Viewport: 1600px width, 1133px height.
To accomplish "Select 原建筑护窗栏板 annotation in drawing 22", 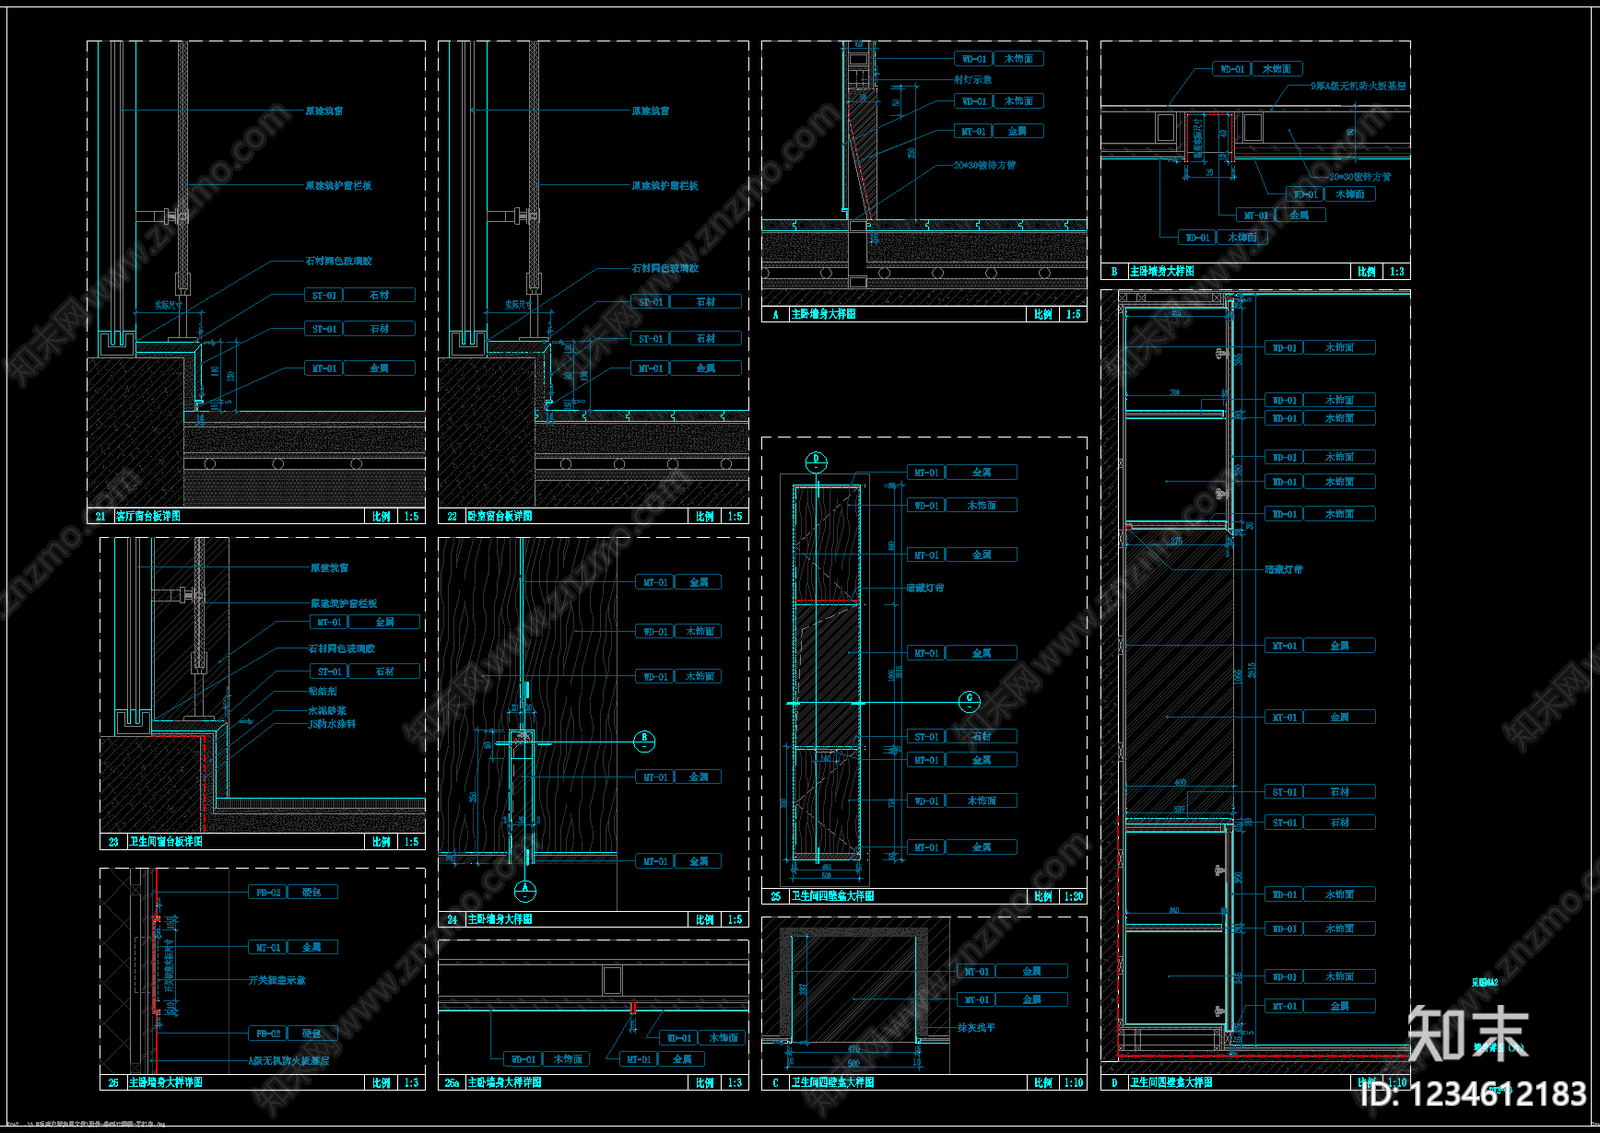I will tap(665, 186).
